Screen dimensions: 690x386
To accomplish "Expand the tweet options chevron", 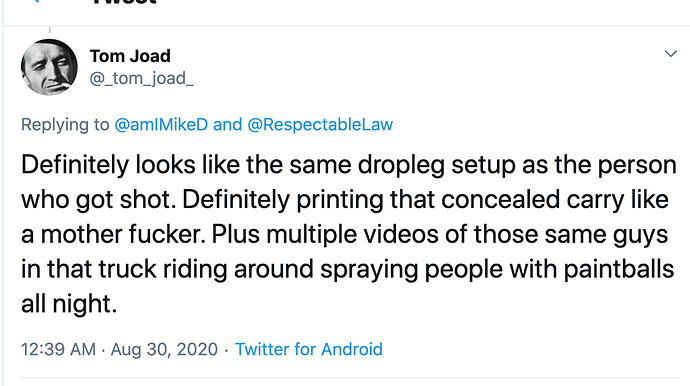I will coord(670,54).
